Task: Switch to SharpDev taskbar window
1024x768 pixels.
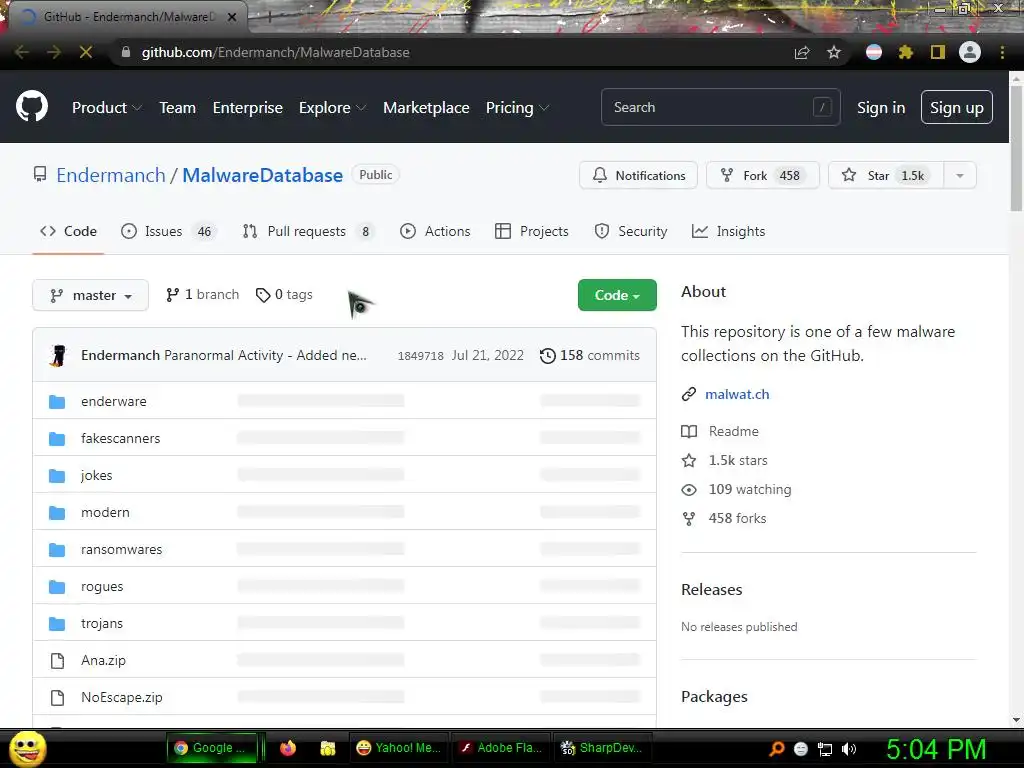Action: coord(601,748)
